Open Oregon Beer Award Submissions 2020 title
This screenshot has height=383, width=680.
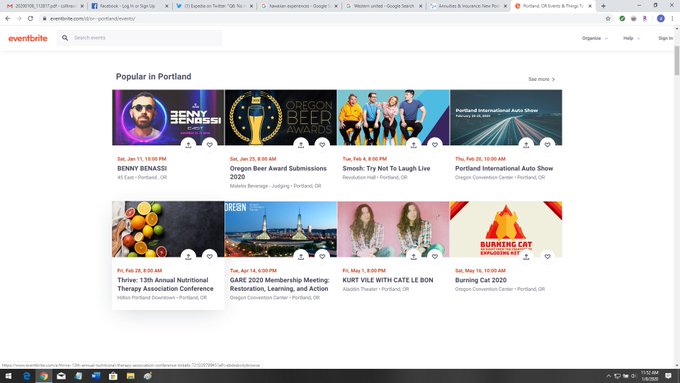coord(278,173)
